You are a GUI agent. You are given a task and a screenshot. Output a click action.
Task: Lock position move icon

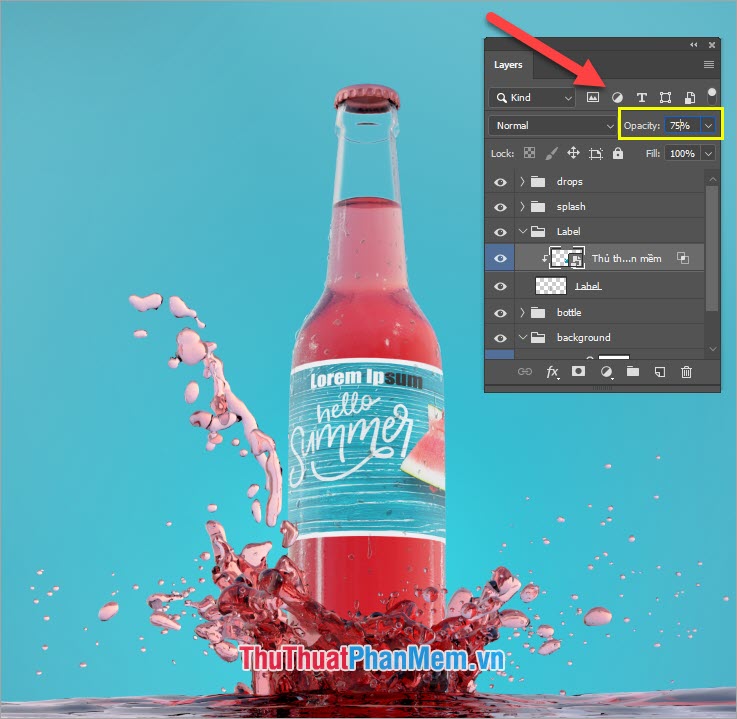pos(573,153)
